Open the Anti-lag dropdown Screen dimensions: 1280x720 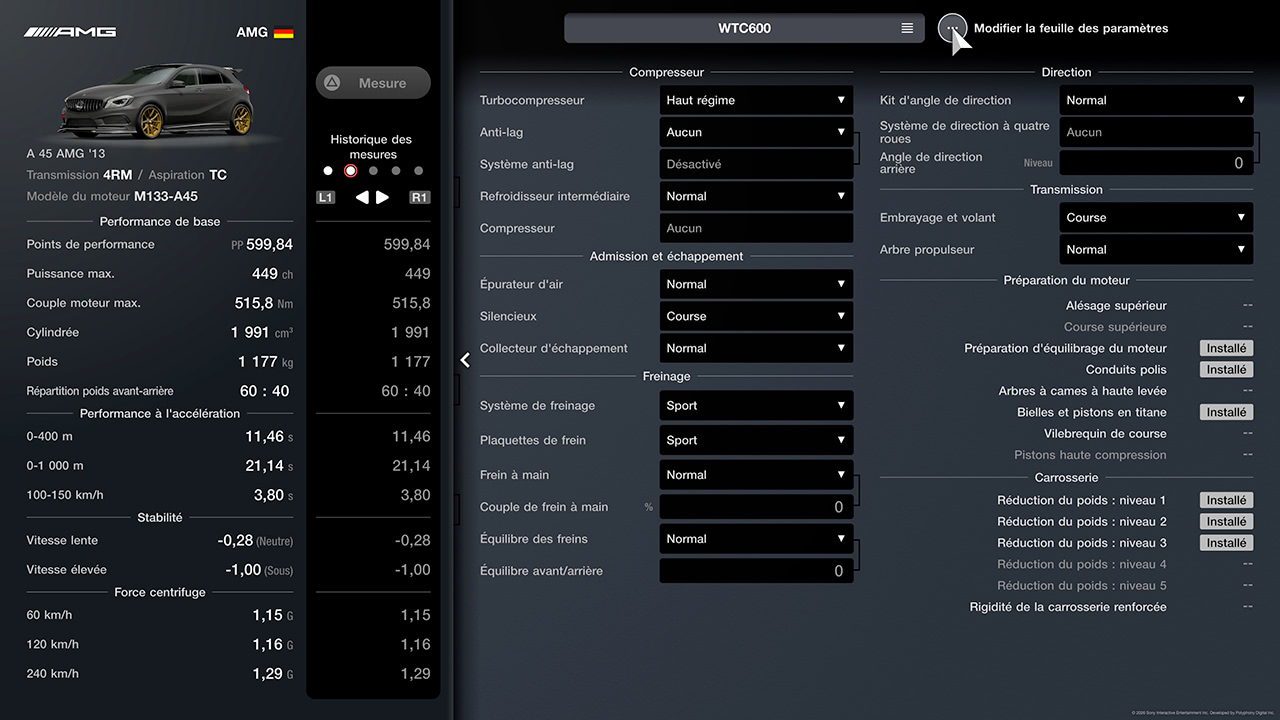[756, 132]
